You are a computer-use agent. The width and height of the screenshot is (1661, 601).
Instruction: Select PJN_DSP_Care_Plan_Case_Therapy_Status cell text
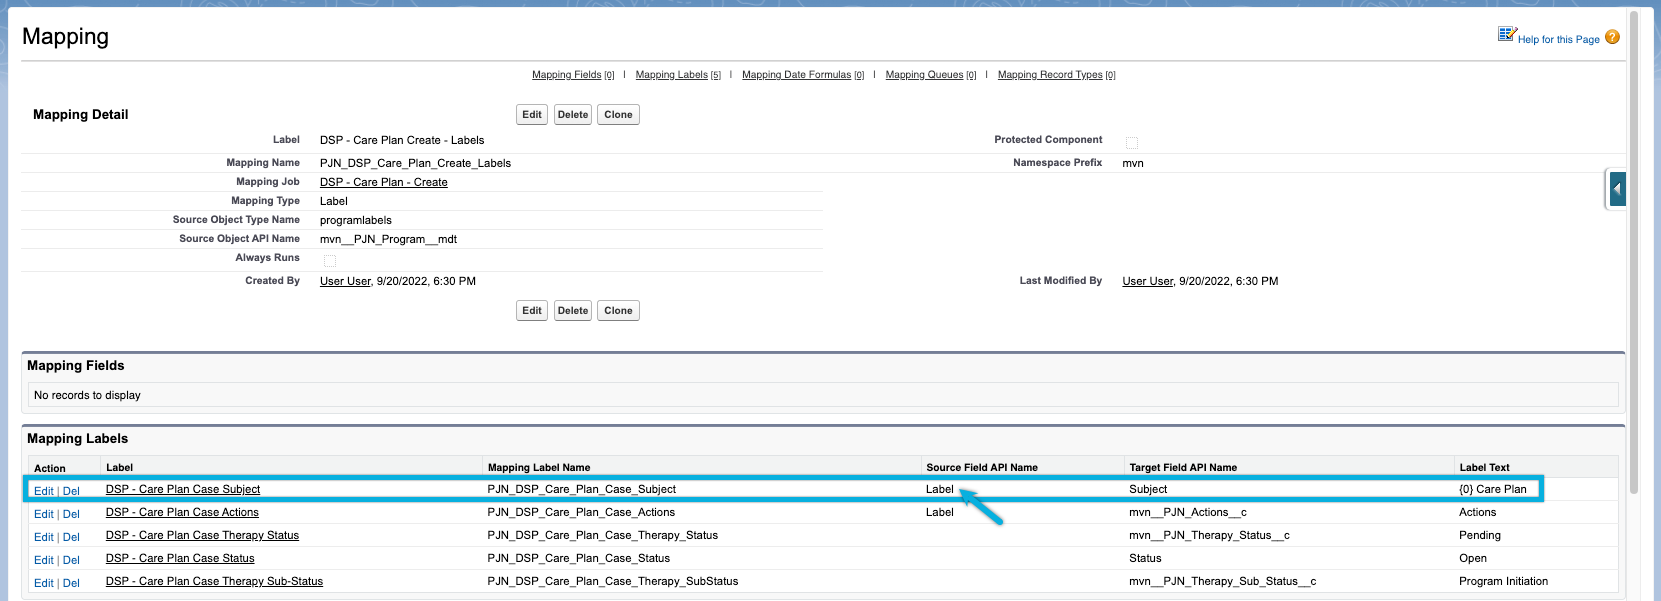tap(603, 535)
